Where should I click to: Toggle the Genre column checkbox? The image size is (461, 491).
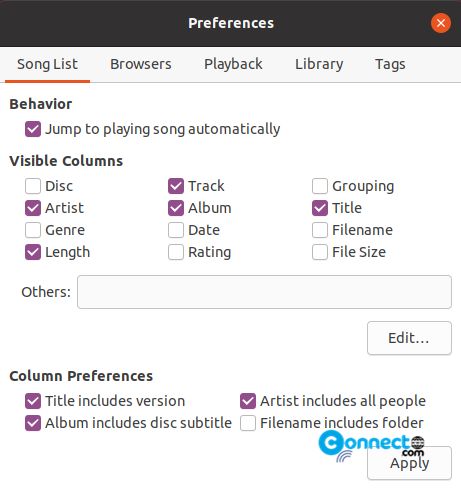[33, 230]
